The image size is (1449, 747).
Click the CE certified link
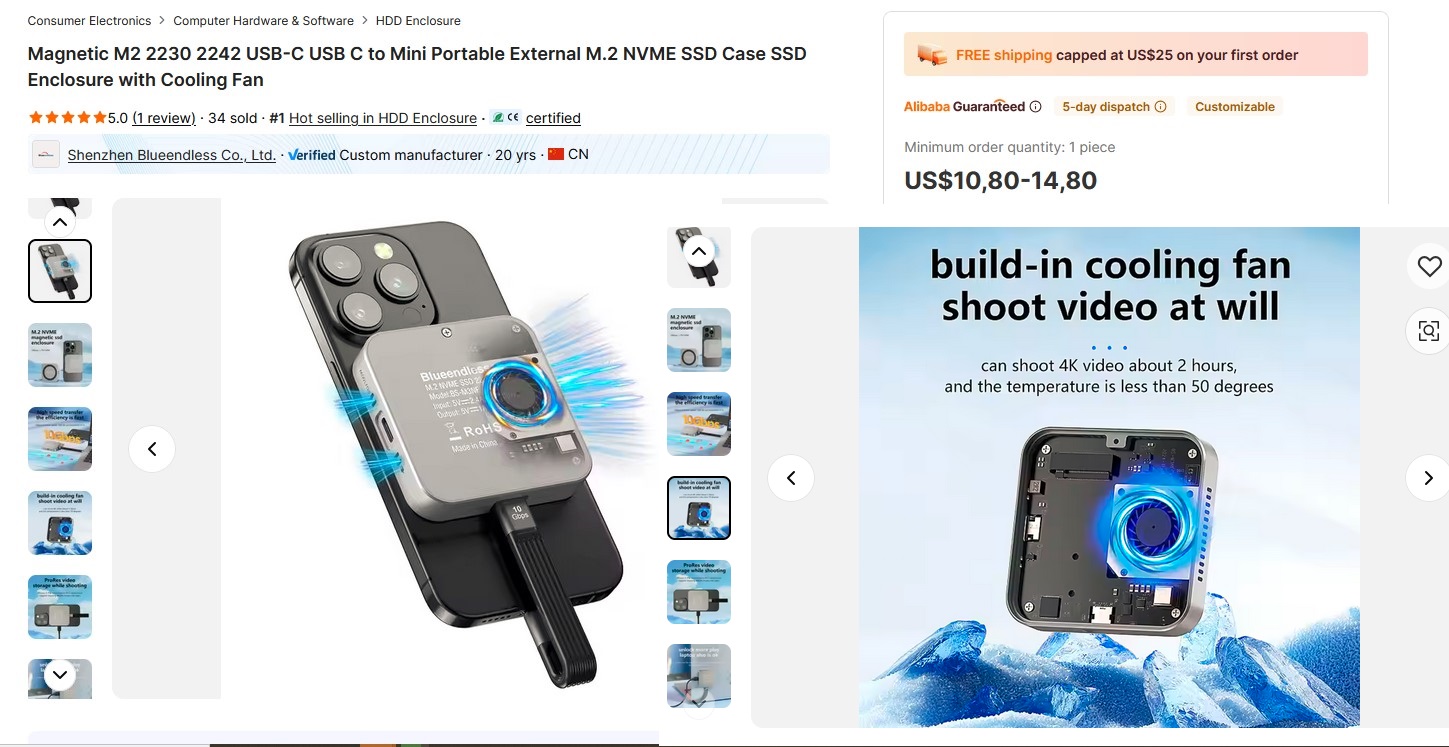tap(536, 118)
